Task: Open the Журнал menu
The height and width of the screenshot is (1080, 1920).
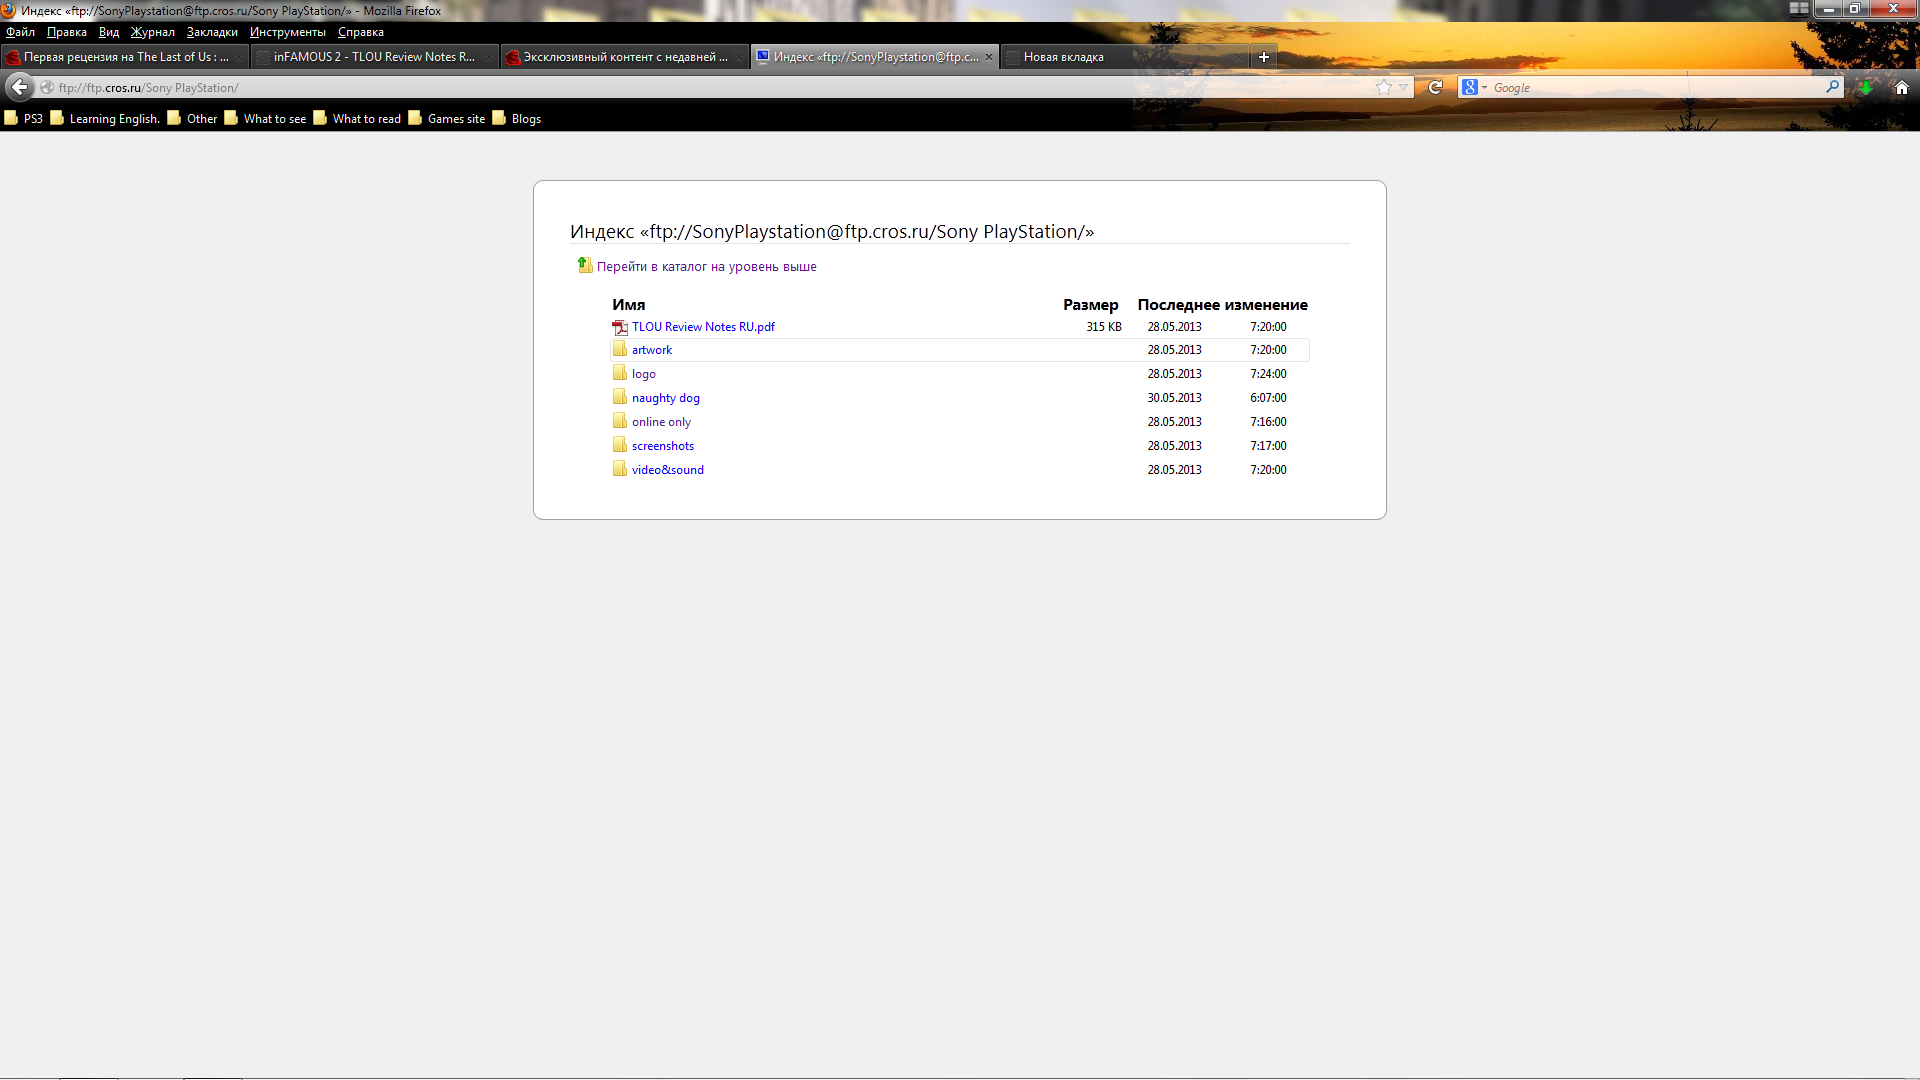Action: tap(153, 32)
